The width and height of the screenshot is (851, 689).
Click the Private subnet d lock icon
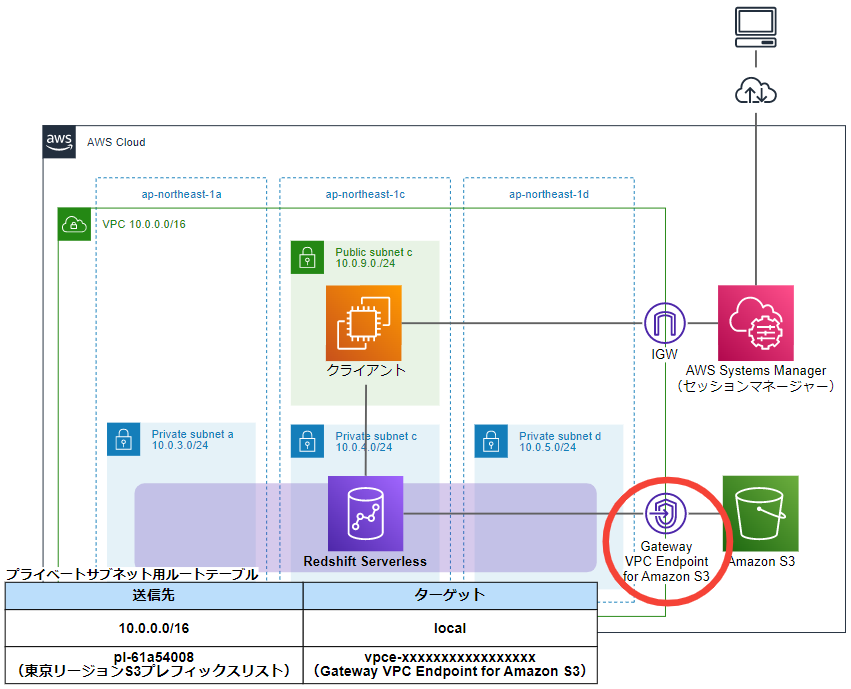(x=491, y=441)
